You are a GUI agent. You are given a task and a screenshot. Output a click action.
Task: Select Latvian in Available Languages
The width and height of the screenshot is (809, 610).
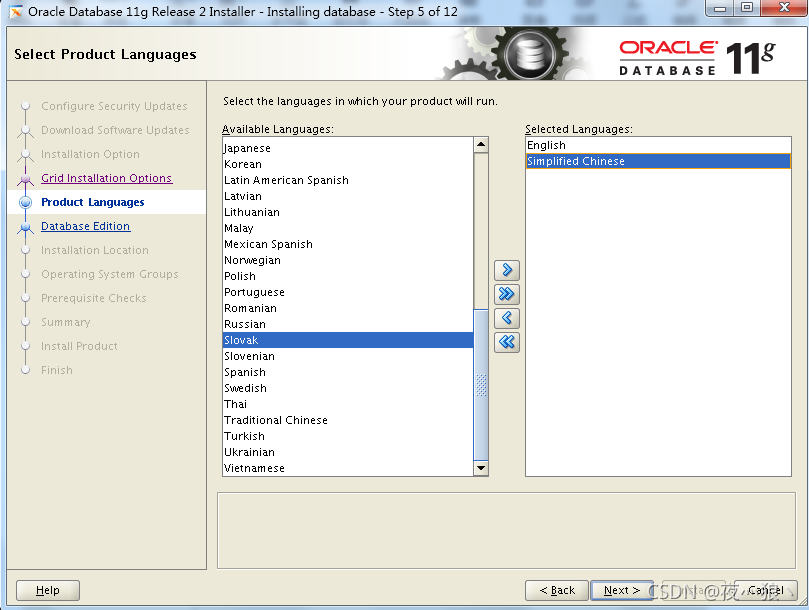(348, 196)
